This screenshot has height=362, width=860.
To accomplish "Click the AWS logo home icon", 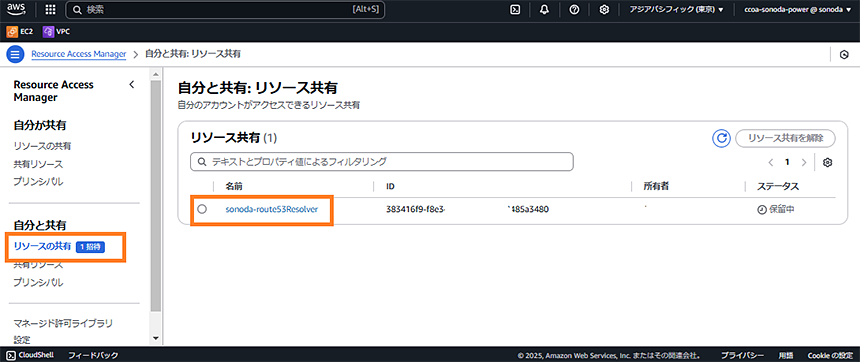I will (x=17, y=9).
